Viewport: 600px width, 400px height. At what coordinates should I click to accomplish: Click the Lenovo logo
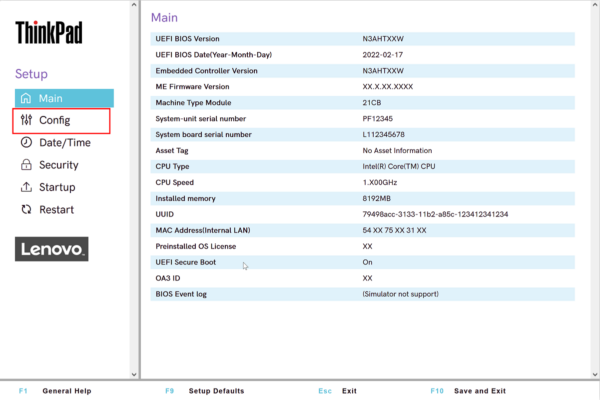pos(51,249)
